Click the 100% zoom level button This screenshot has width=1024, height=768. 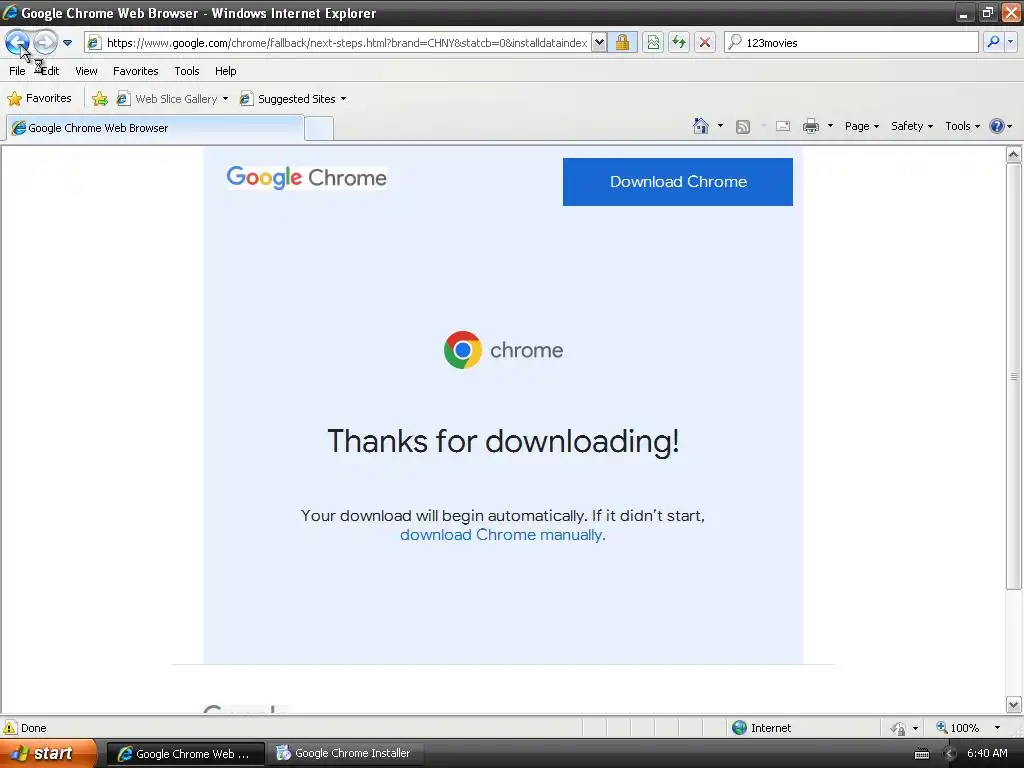coord(957,728)
